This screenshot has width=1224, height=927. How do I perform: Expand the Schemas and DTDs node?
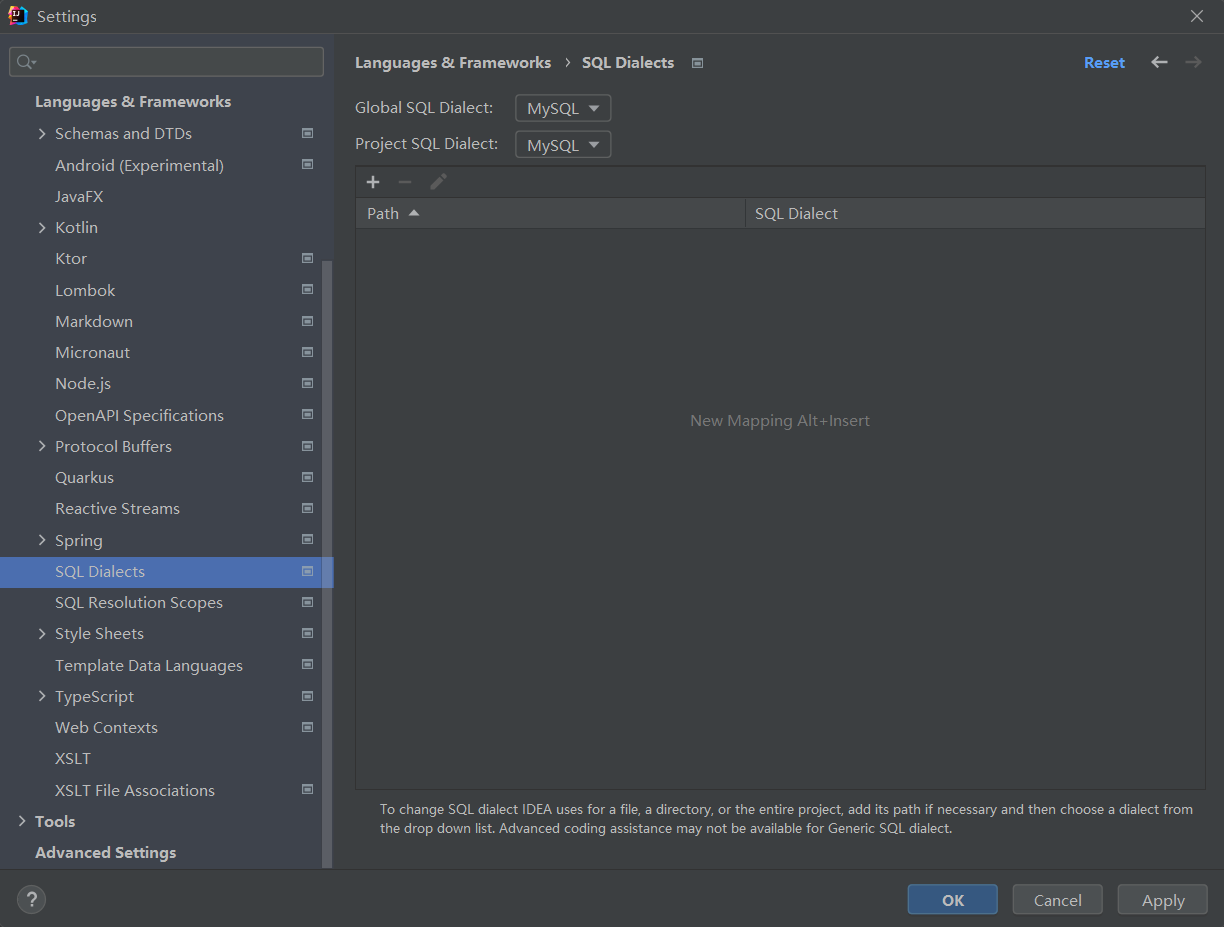click(42, 133)
